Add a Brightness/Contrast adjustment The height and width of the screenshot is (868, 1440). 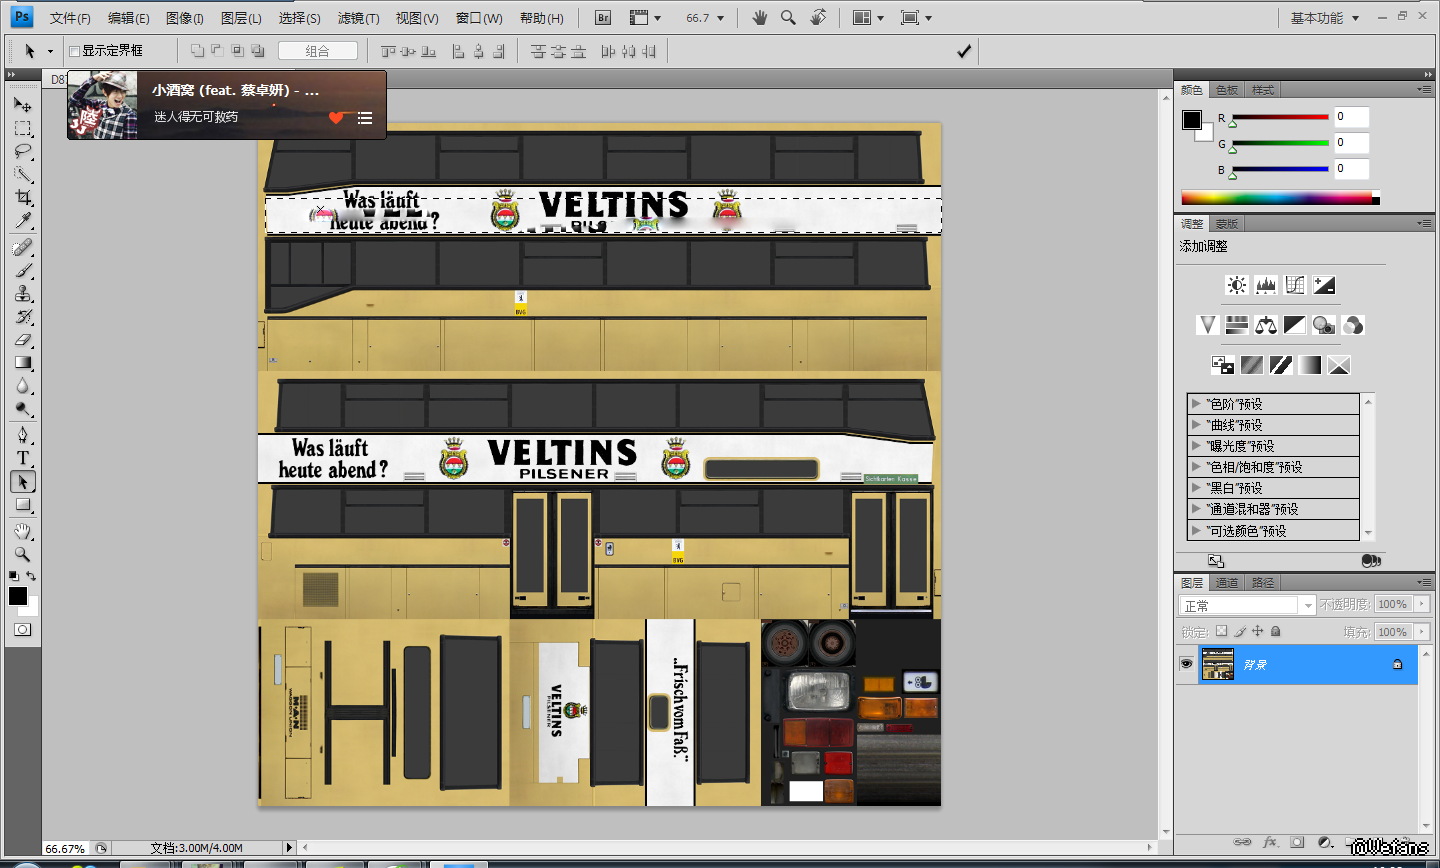[1237, 285]
